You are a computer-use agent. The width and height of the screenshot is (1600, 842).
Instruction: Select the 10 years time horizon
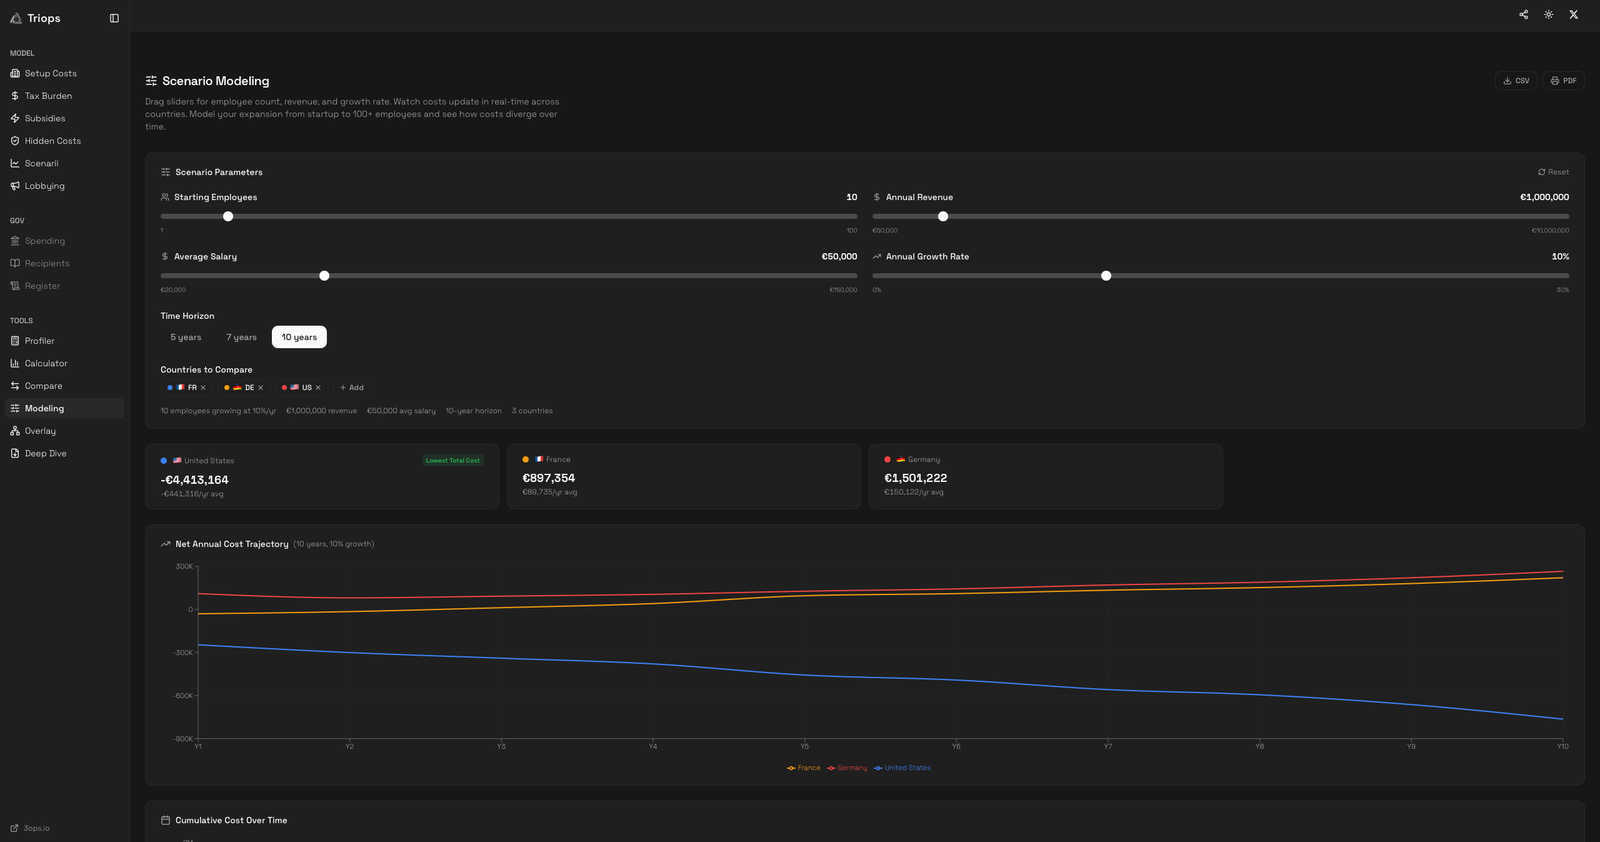coord(299,338)
